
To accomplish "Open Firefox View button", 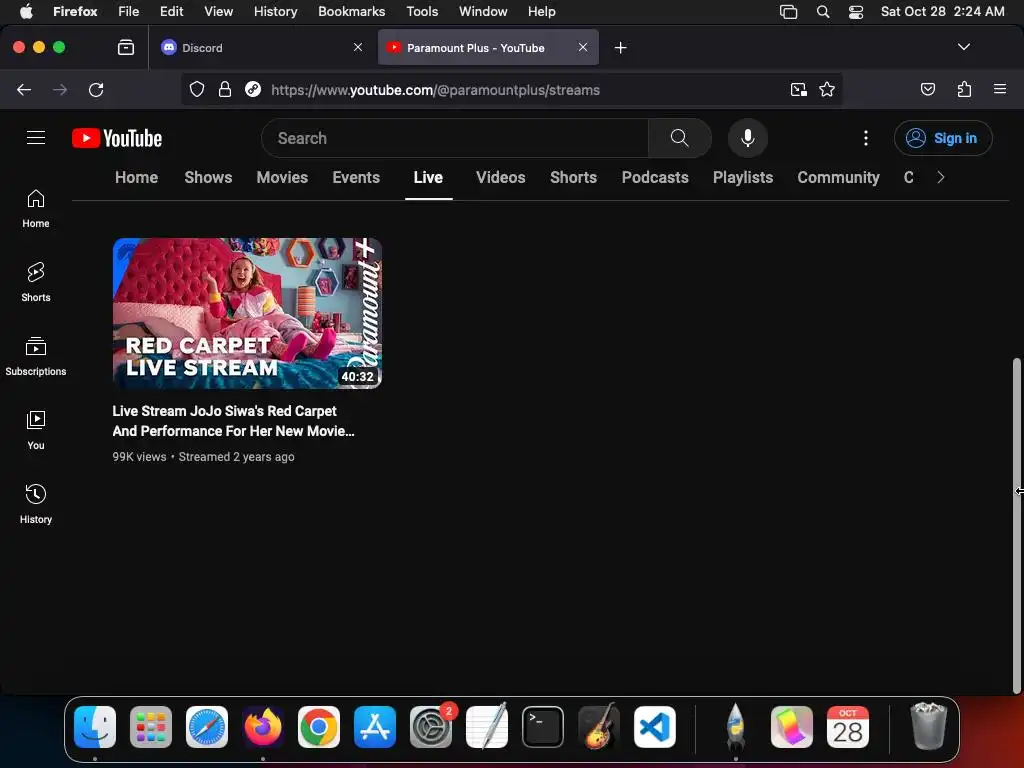I will pyautogui.click(x=125, y=48).
